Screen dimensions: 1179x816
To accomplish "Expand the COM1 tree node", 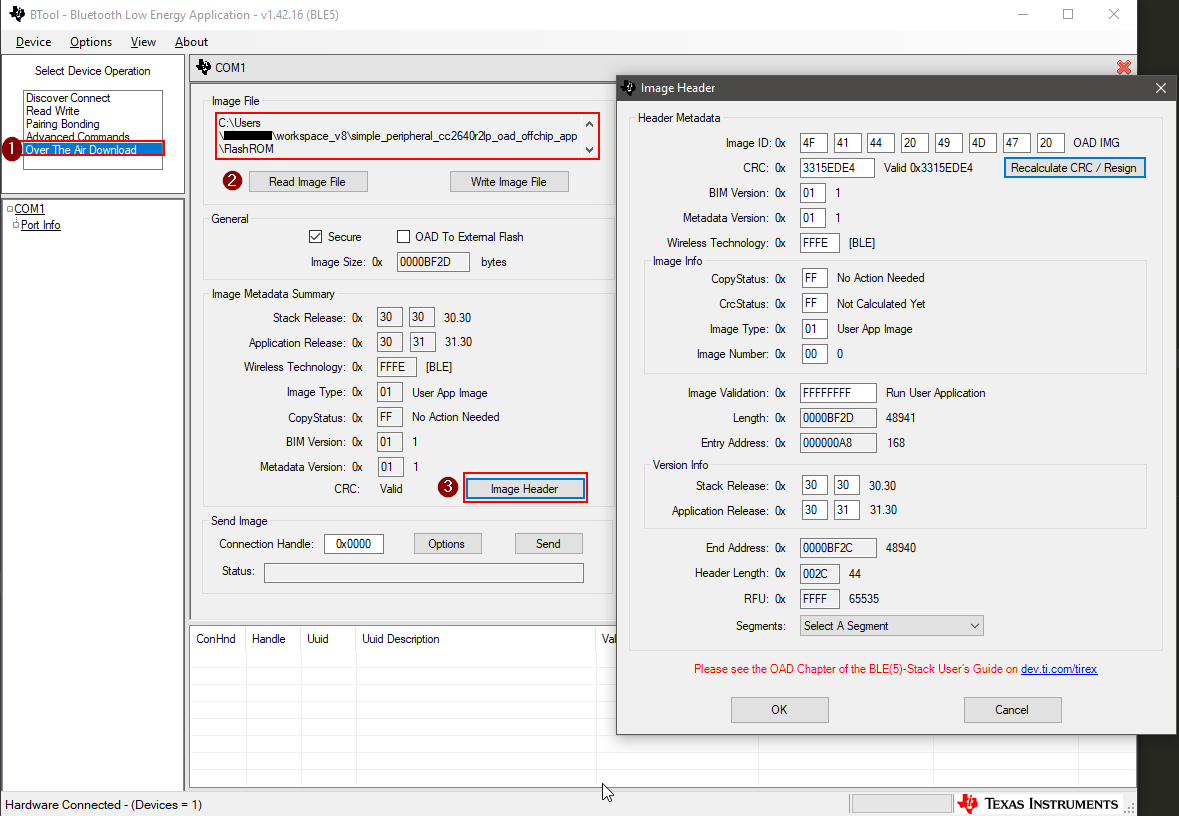I will tap(10, 209).
